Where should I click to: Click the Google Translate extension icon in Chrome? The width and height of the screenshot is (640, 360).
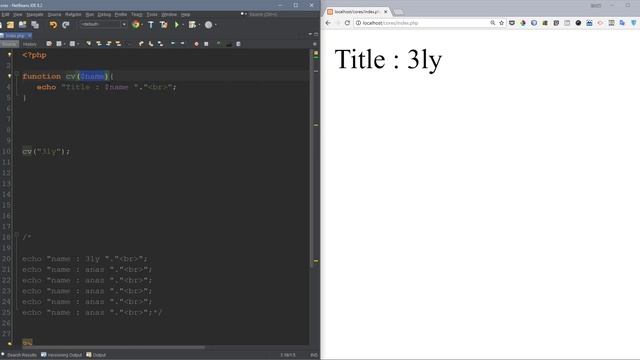click(622, 23)
